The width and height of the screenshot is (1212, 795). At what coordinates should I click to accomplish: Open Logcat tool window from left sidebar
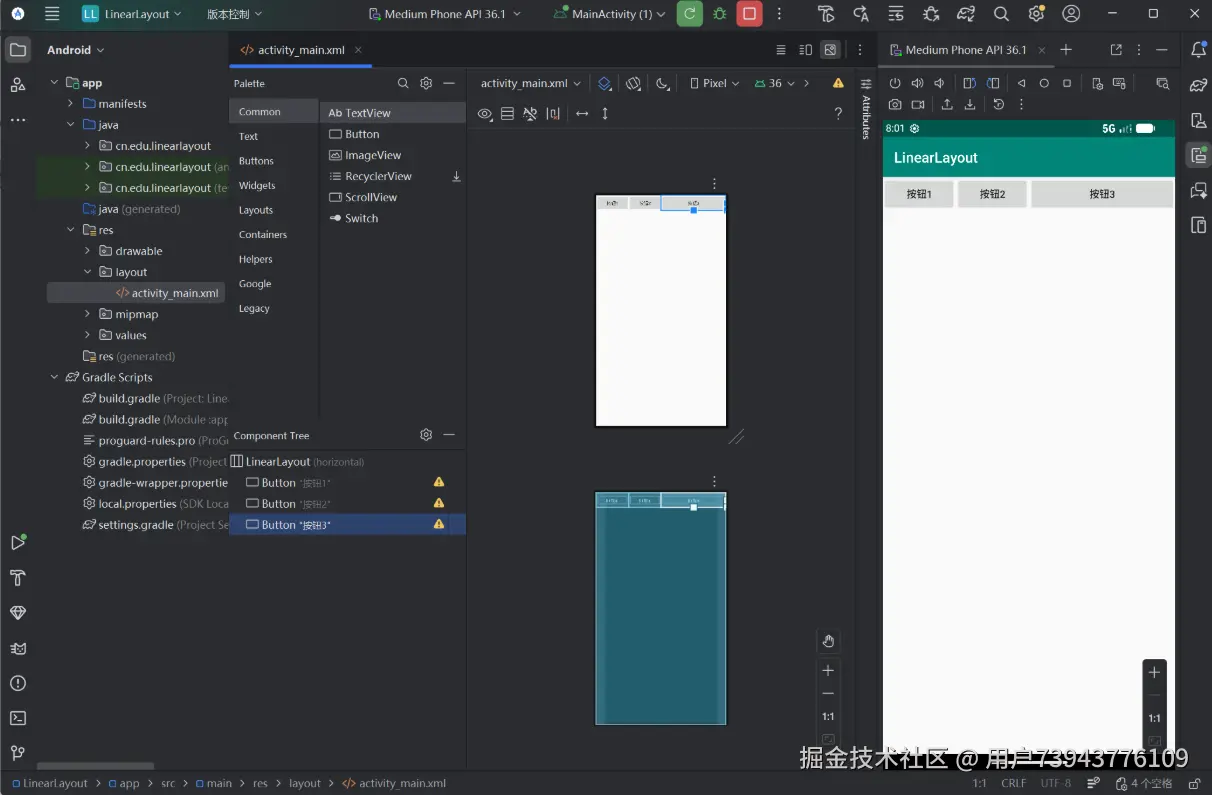click(x=17, y=648)
